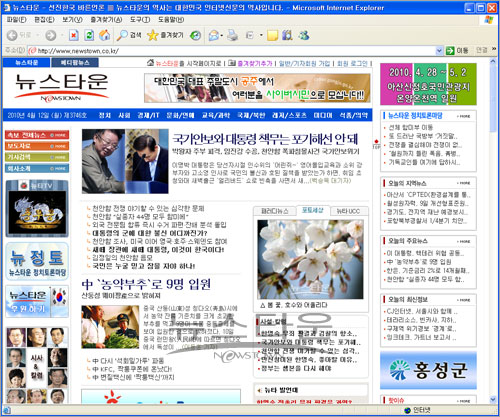
Task: Click 문화/연예 navigation link
Action: point(180,115)
